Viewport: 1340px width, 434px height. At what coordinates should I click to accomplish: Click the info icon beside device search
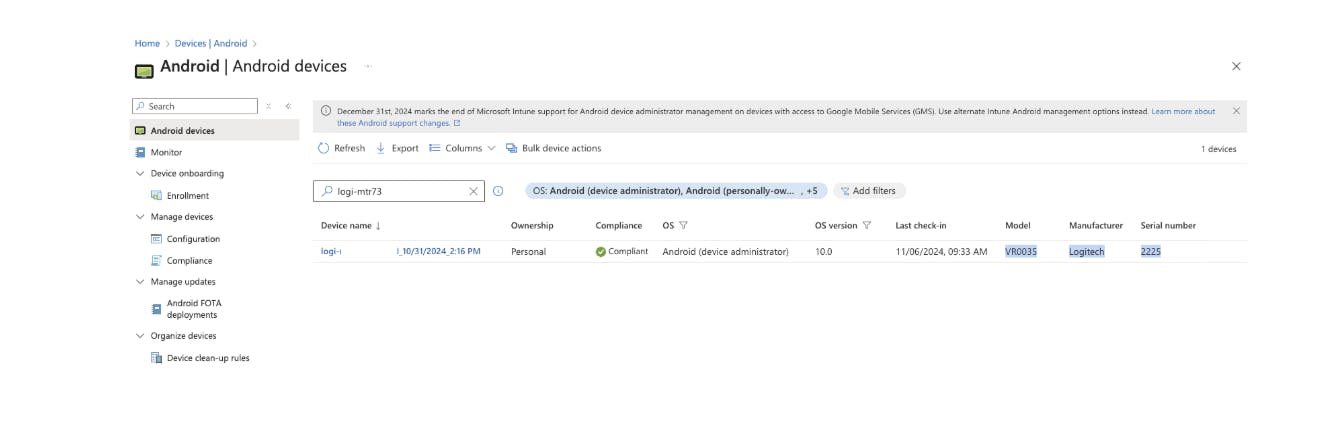pyautogui.click(x=498, y=191)
